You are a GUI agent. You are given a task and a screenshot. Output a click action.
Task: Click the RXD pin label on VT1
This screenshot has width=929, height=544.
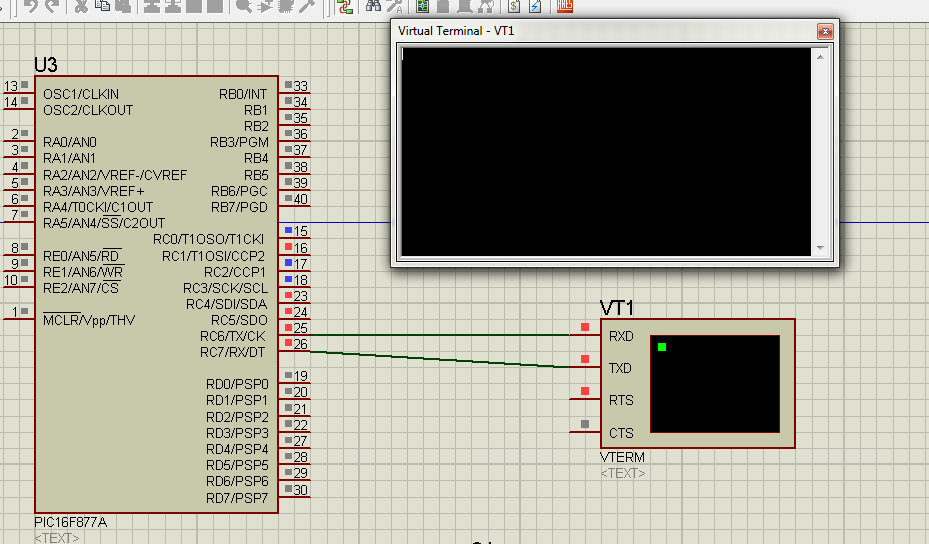coord(621,336)
